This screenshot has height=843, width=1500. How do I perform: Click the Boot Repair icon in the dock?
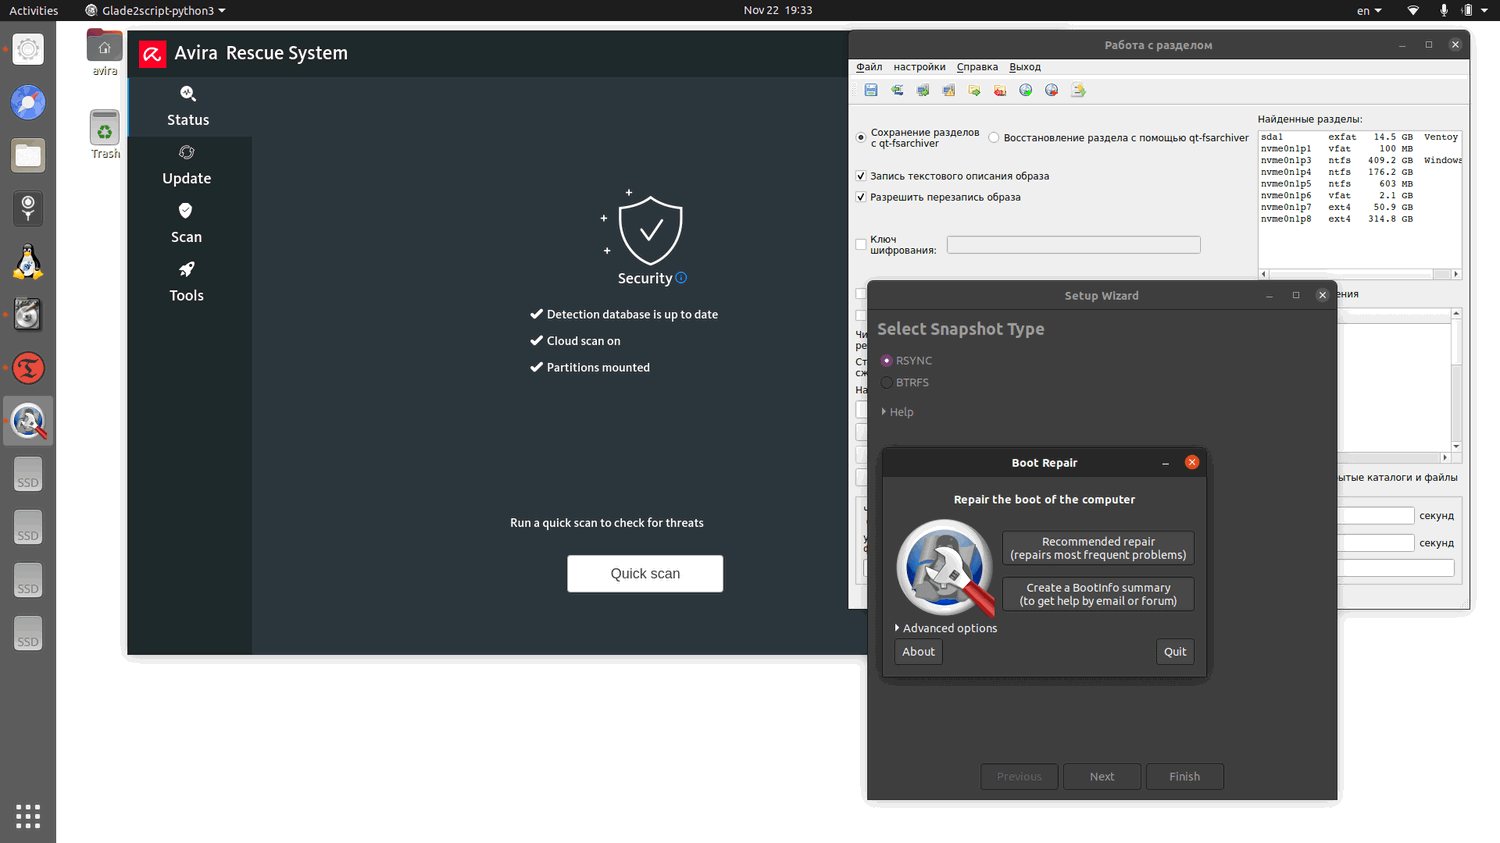pos(28,421)
